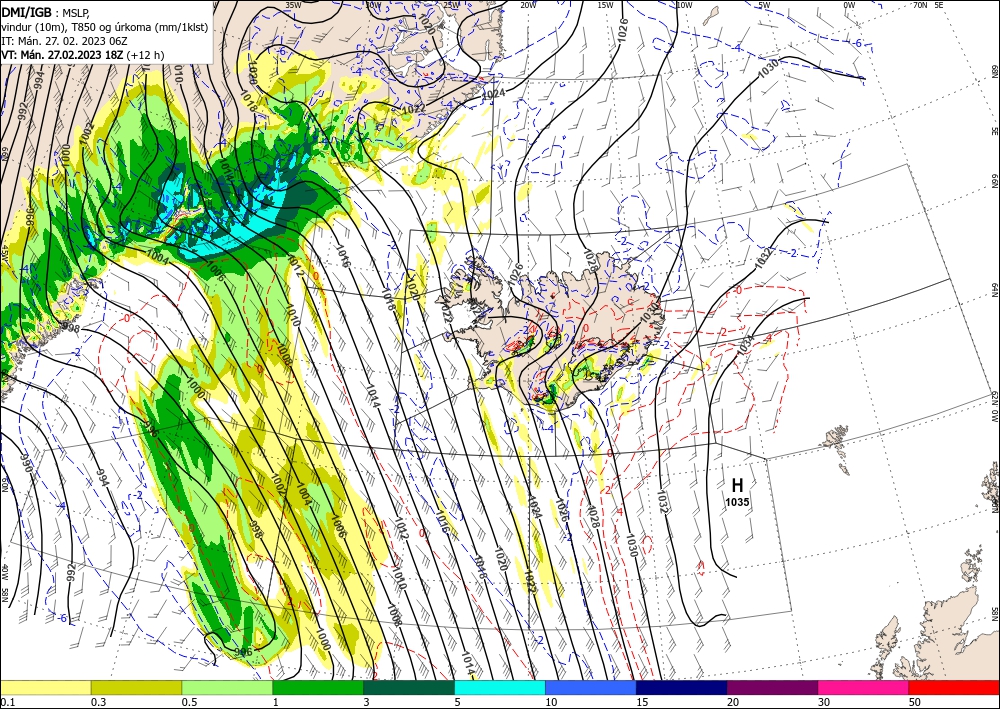Click the "10" legend value

coord(551,702)
